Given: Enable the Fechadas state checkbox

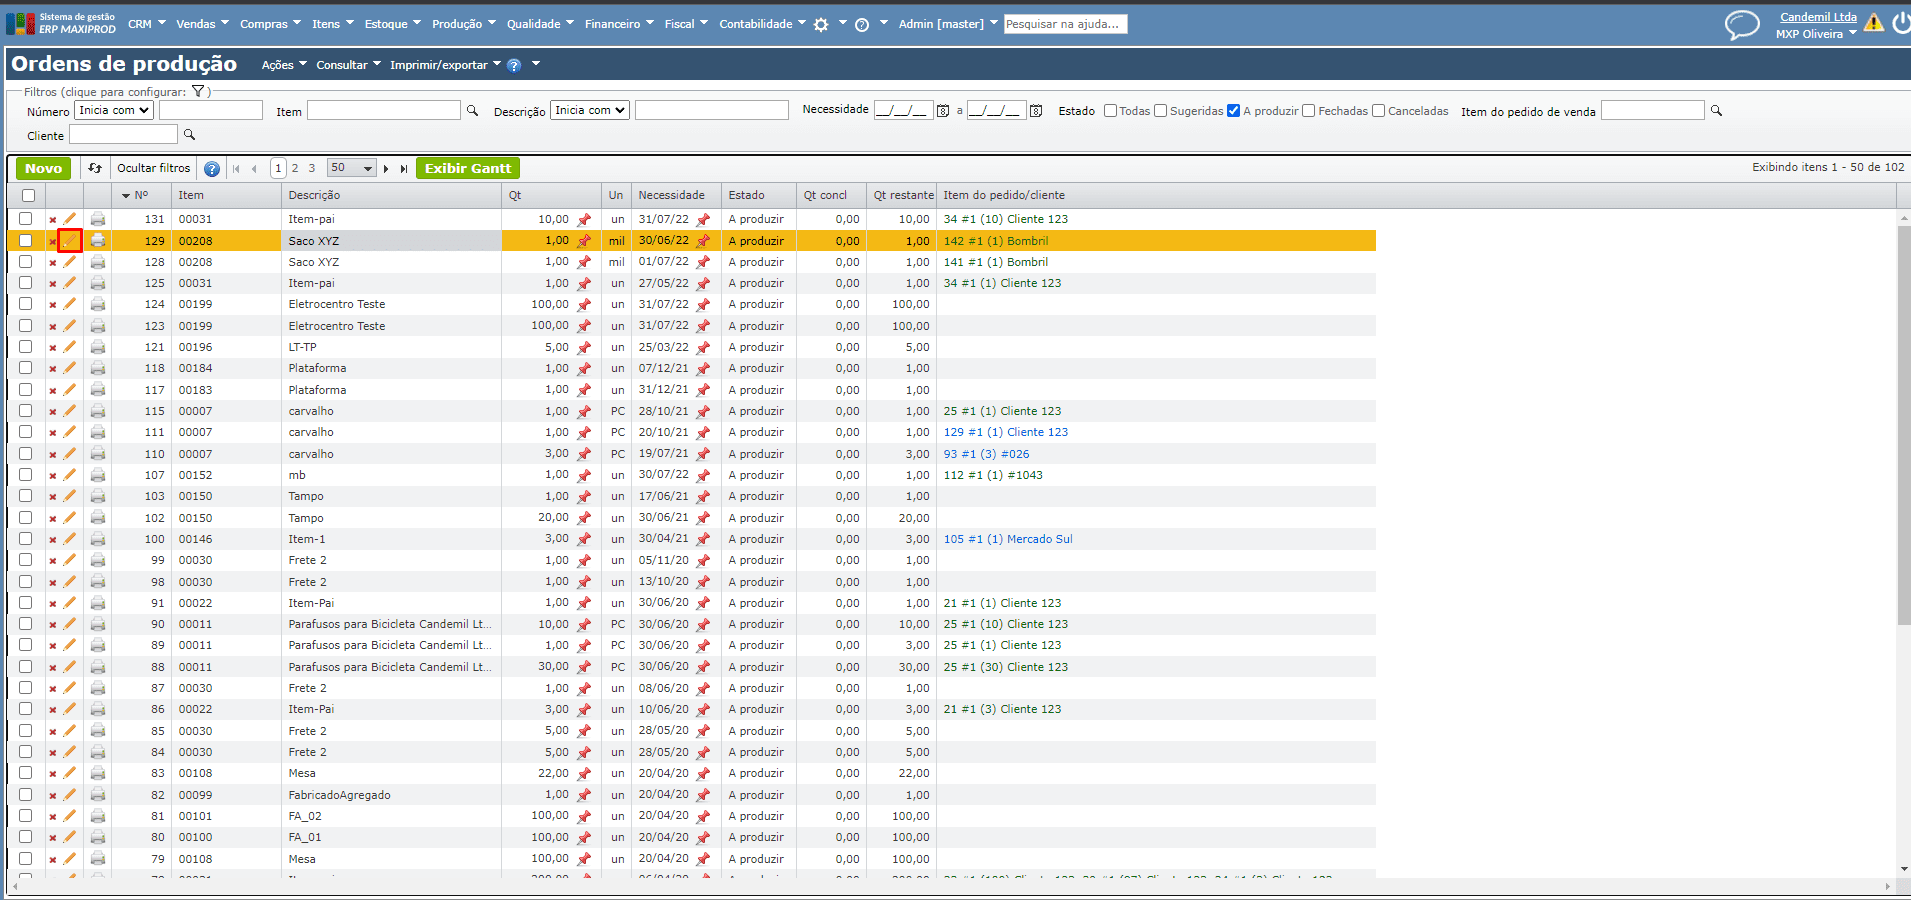Looking at the screenshot, I should click(x=1308, y=111).
